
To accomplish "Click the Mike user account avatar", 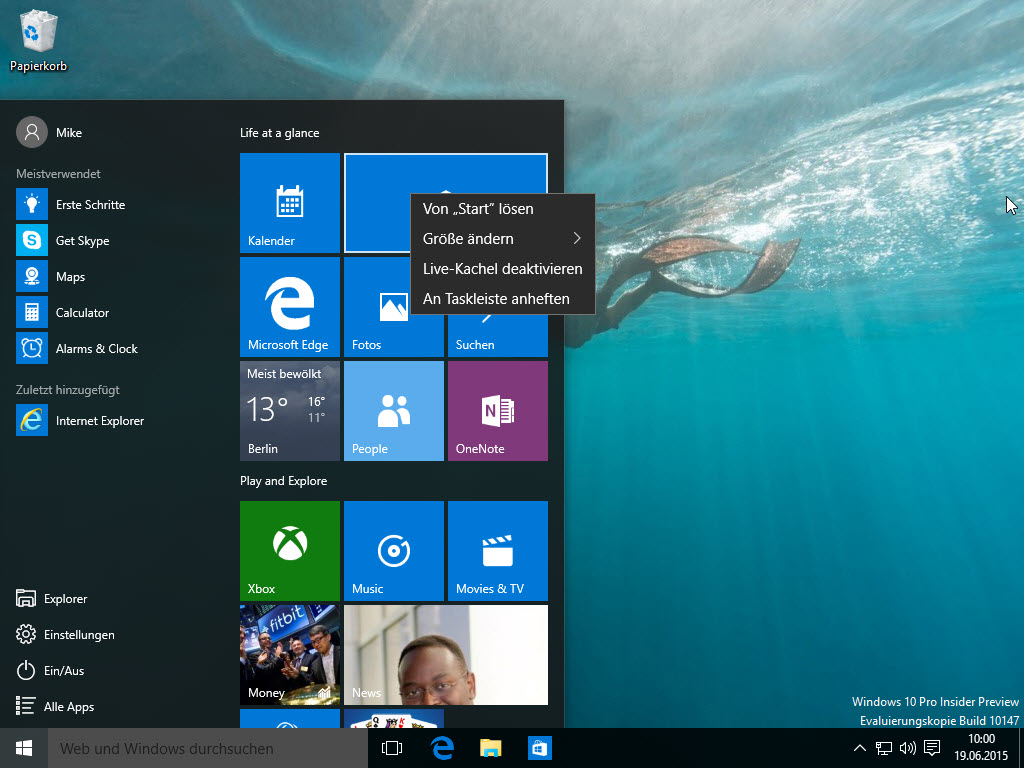I will click(31, 133).
